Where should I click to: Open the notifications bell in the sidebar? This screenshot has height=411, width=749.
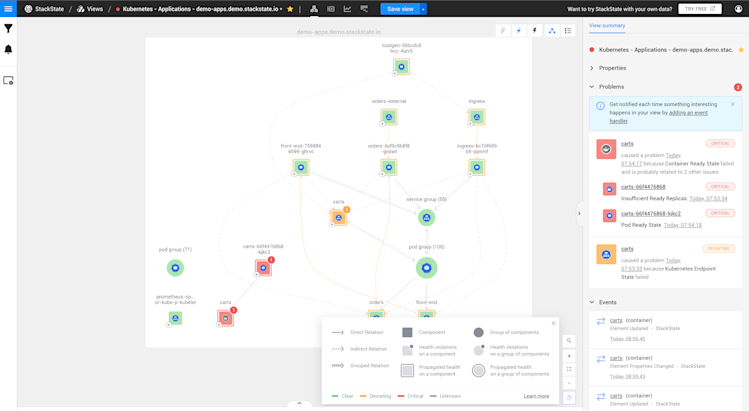[x=8, y=49]
